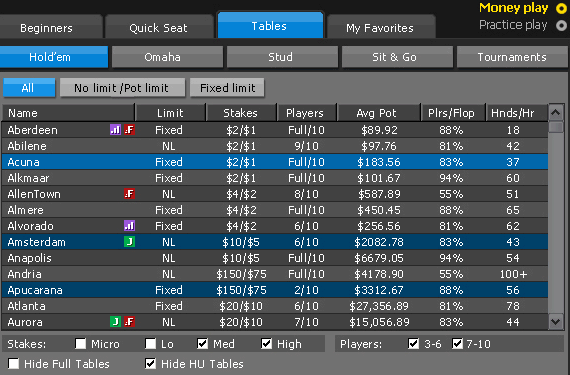Select the Apucarana table row
570x375 pixels.
click(275, 290)
